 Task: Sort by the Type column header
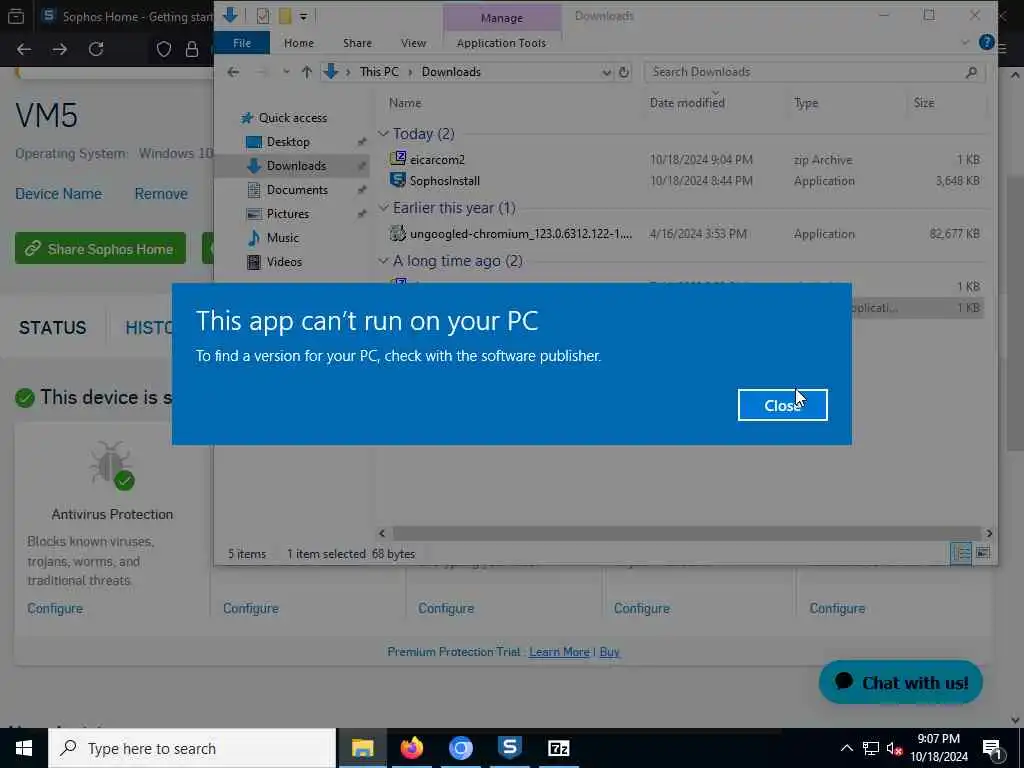click(806, 103)
